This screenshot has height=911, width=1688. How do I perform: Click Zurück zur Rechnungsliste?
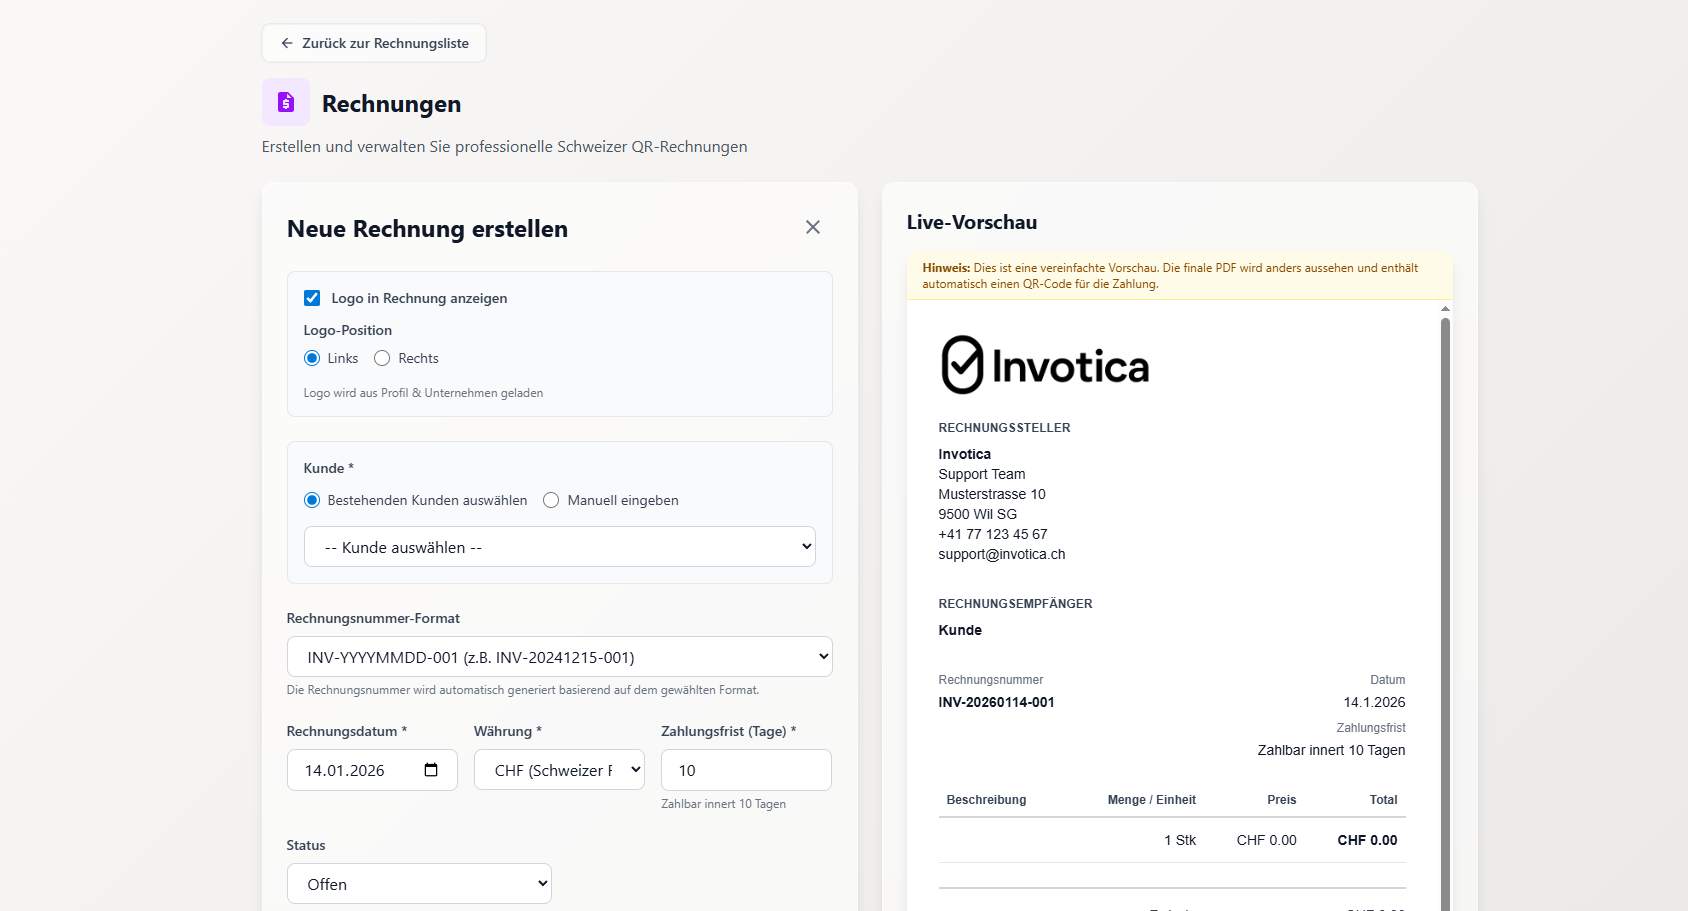[x=373, y=43]
